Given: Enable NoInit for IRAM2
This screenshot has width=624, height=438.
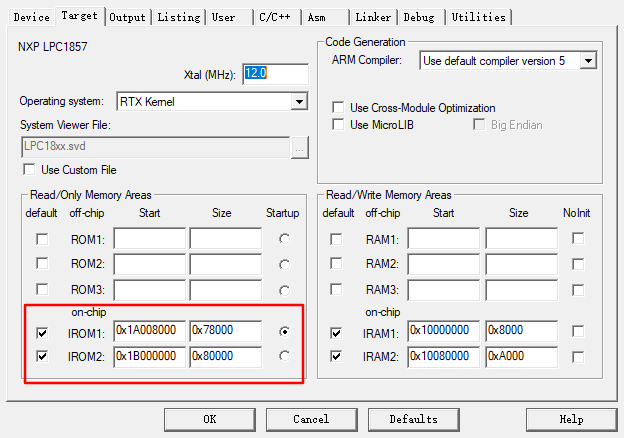Looking at the screenshot, I should [x=578, y=357].
